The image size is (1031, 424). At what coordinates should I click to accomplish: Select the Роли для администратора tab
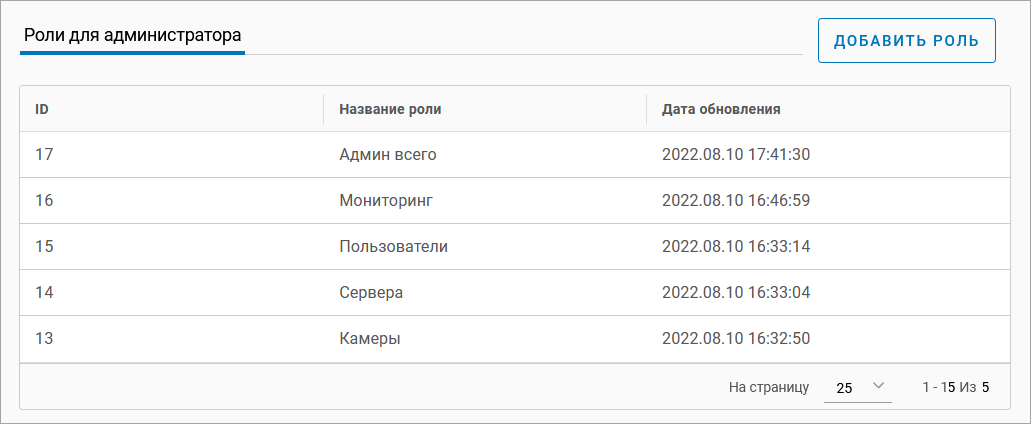click(x=132, y=34)
